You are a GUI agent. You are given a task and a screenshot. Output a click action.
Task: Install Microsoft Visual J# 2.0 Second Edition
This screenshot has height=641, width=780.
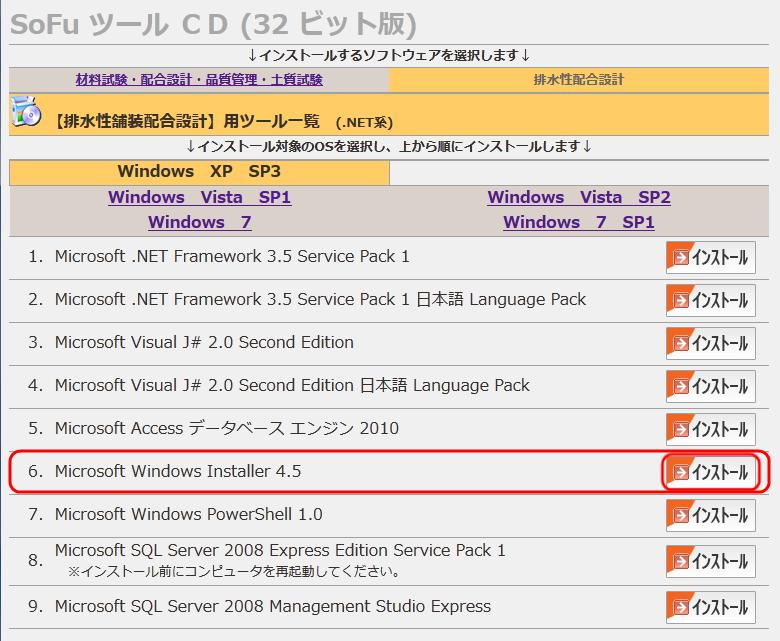pyautogui.click(x=710, y=343)
